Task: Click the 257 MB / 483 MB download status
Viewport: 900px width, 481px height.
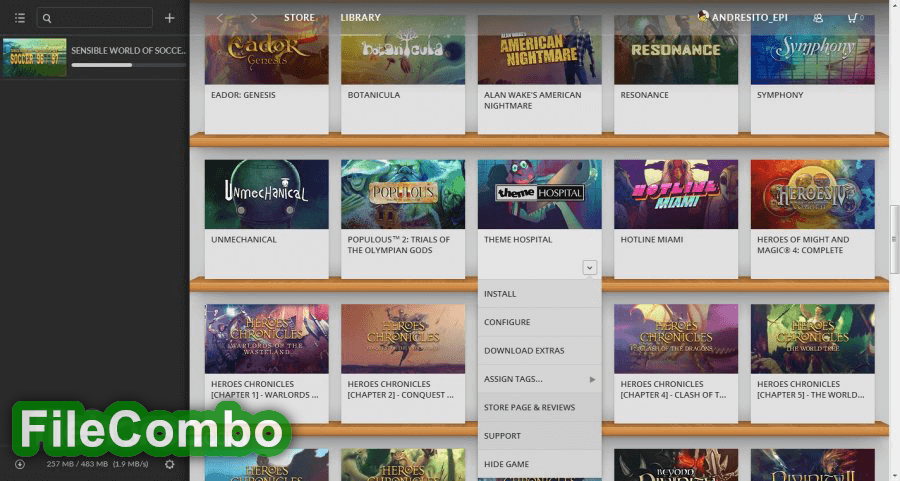Action: click(x=97, y=464)
